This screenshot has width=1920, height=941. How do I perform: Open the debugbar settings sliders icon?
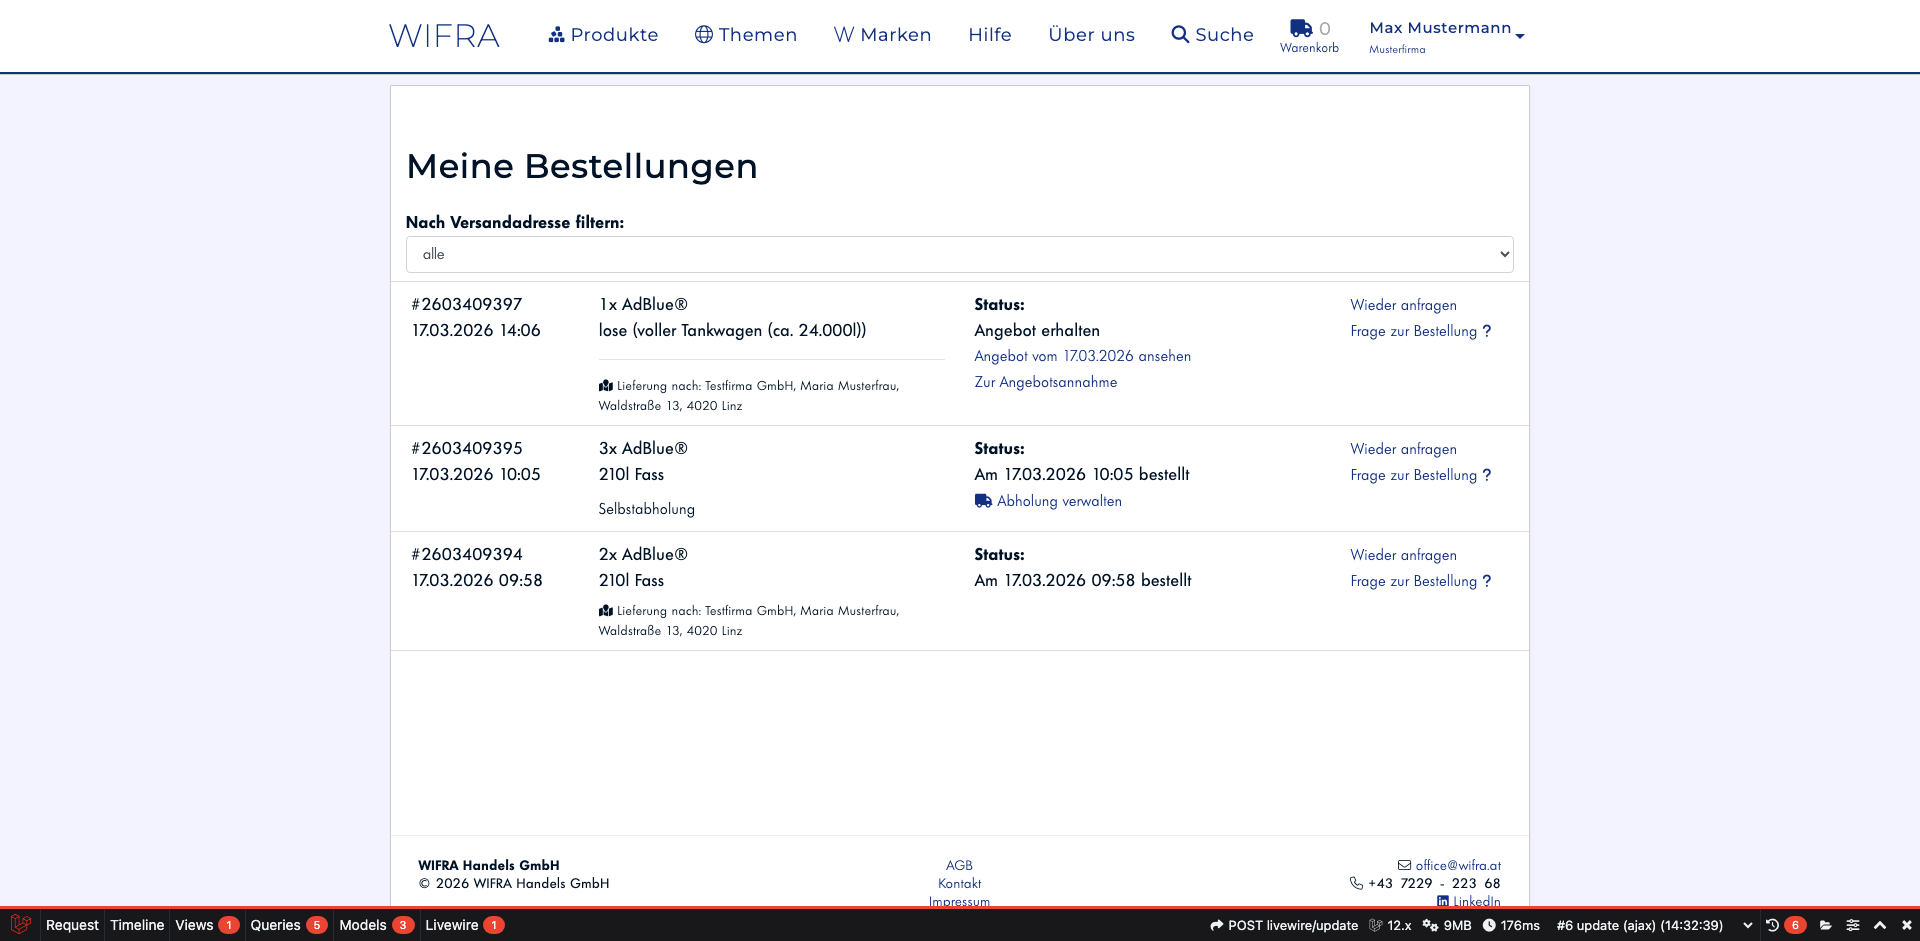coord(1852,925)
